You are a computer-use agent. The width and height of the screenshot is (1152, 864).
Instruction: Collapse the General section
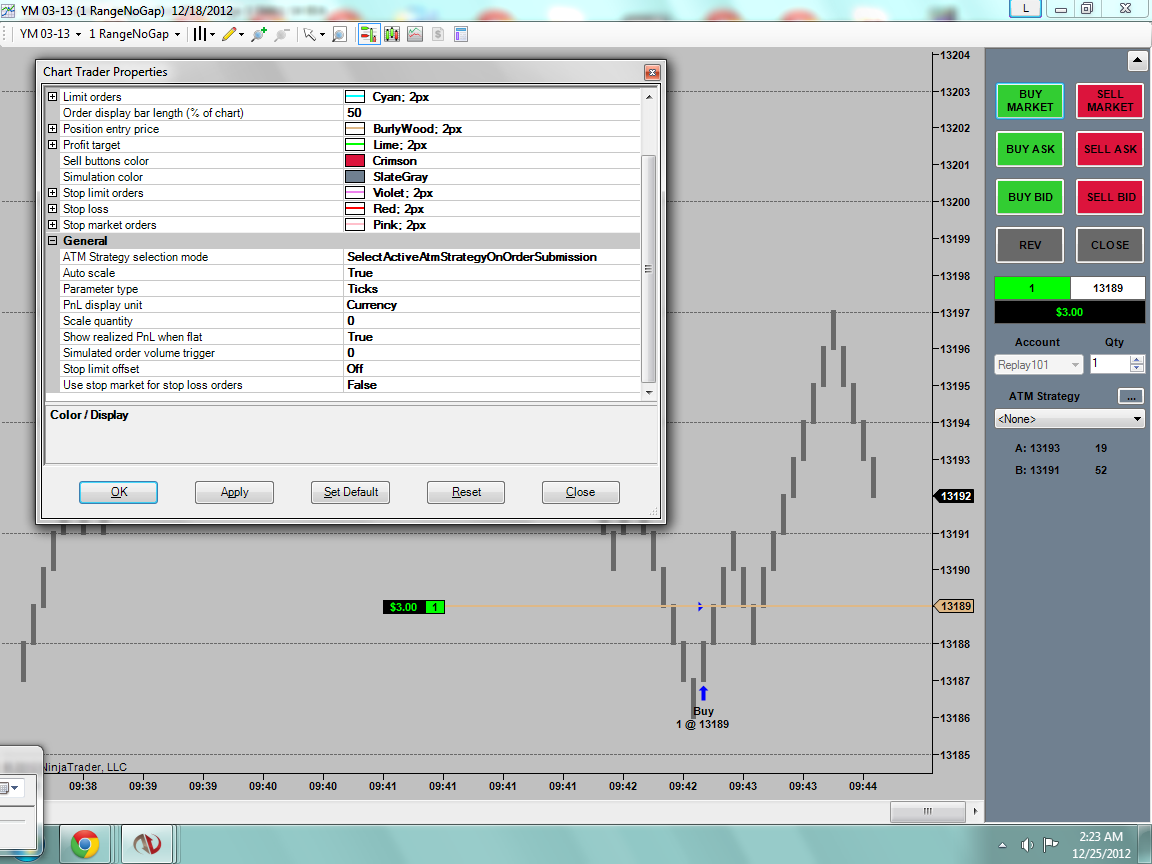tap(52, 241)
